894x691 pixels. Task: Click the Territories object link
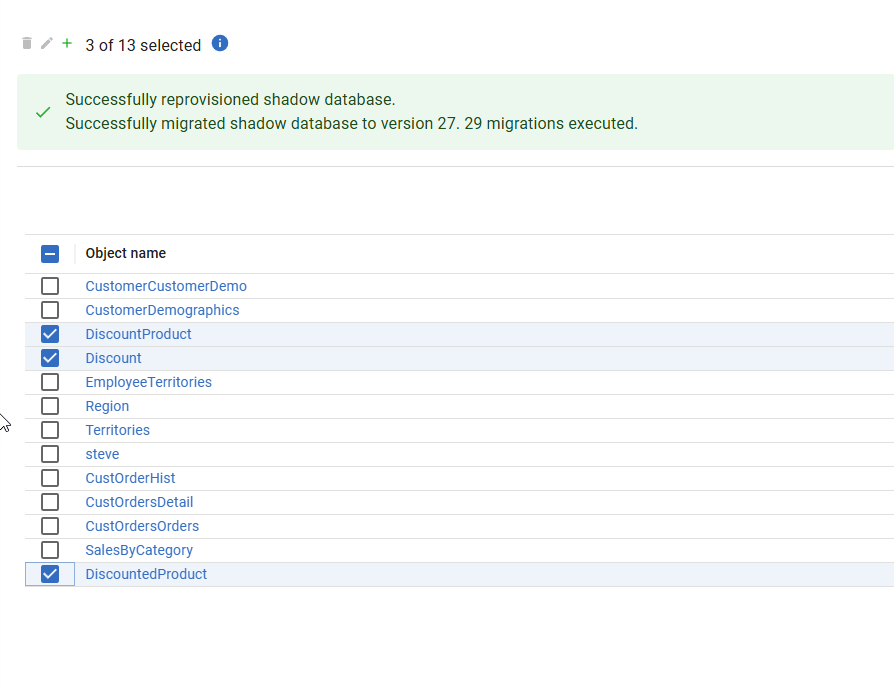point(117,430)
